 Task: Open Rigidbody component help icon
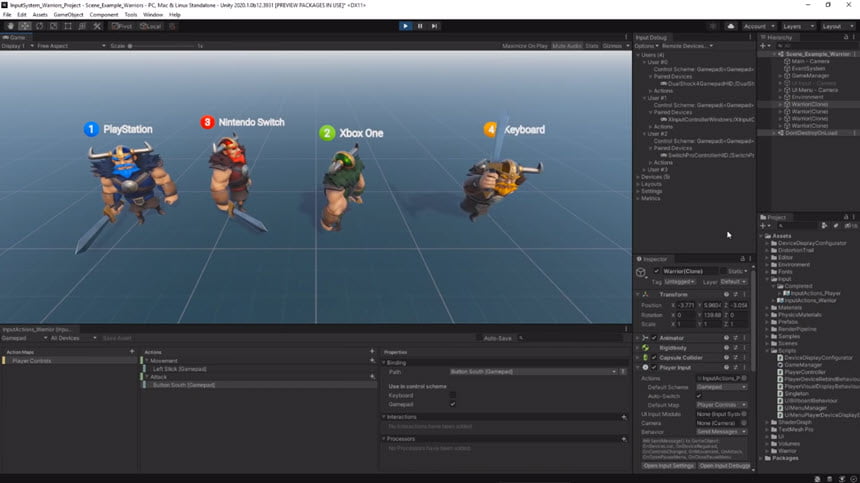tap(726, 348)
